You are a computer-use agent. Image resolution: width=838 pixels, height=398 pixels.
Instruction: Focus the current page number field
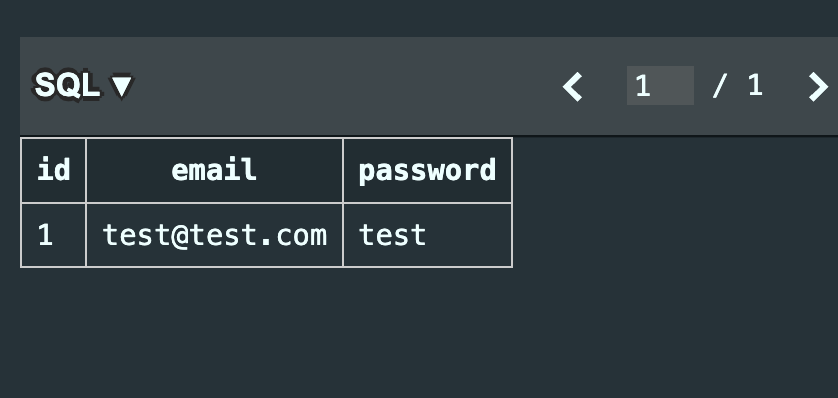click(x=660, y=85)
